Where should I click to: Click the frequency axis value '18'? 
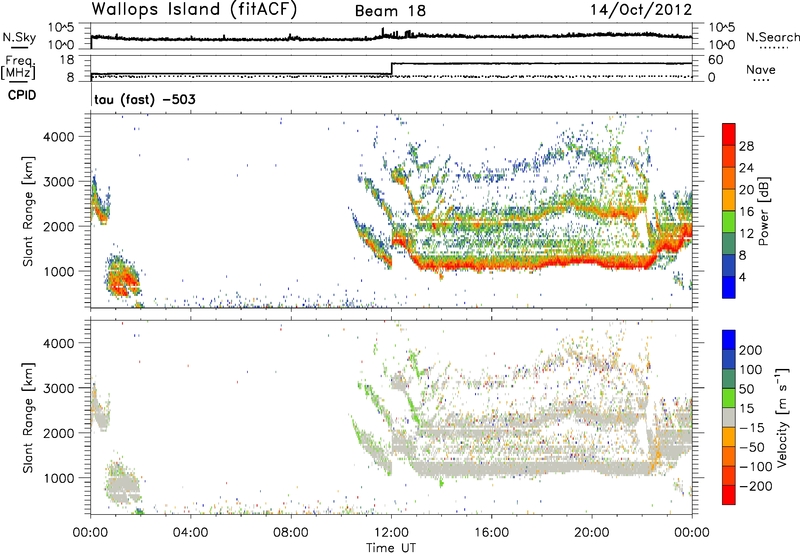[x=67, y=60]
